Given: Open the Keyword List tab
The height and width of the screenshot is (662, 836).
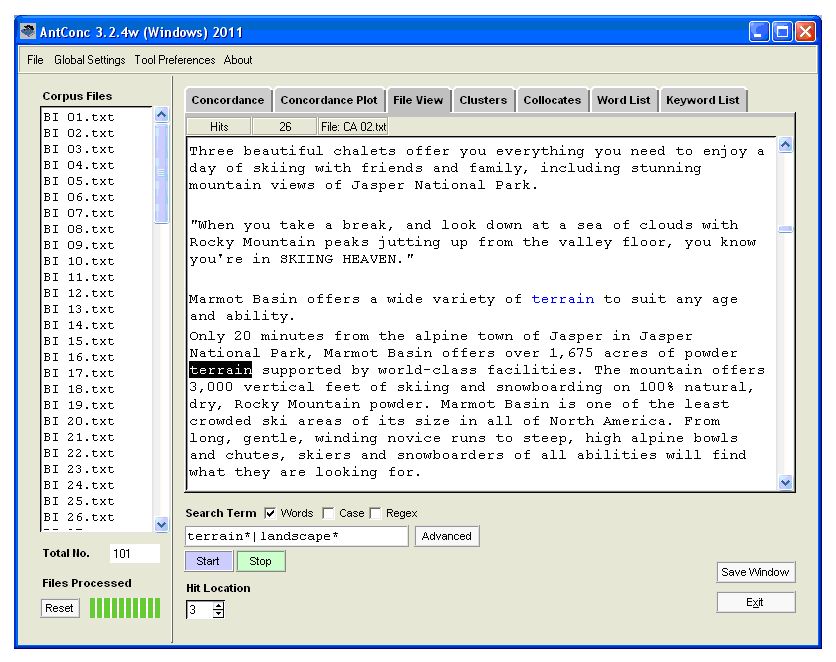Looking at the screenshot, I should tap(703, 100).
